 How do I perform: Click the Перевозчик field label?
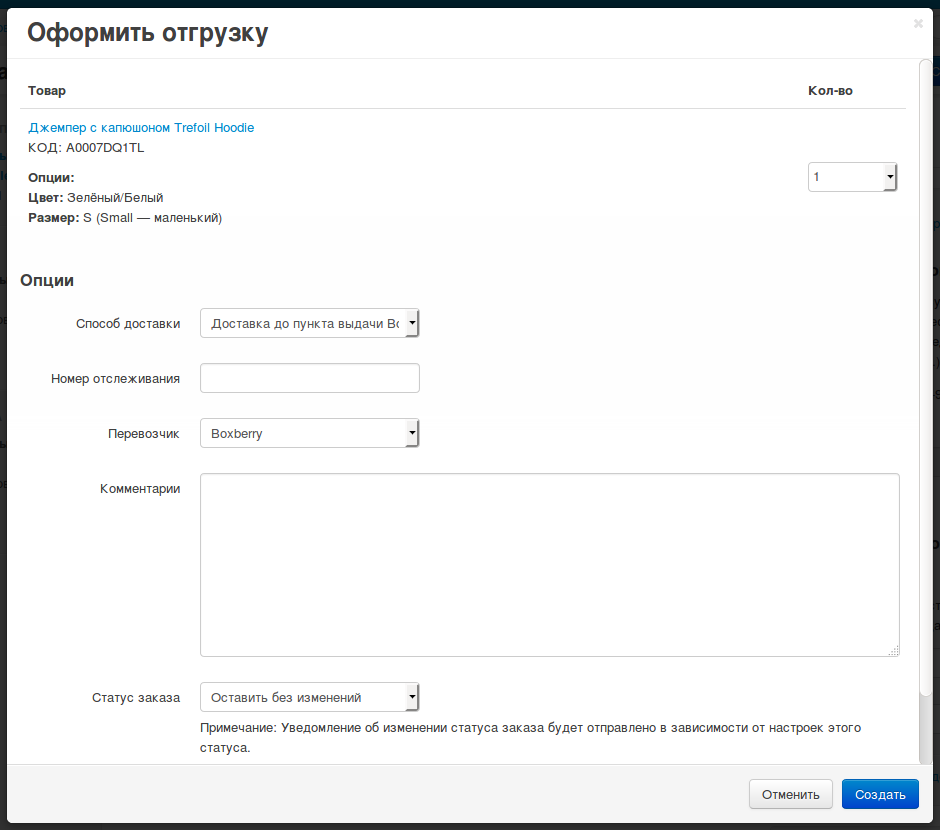click(144, 433)
